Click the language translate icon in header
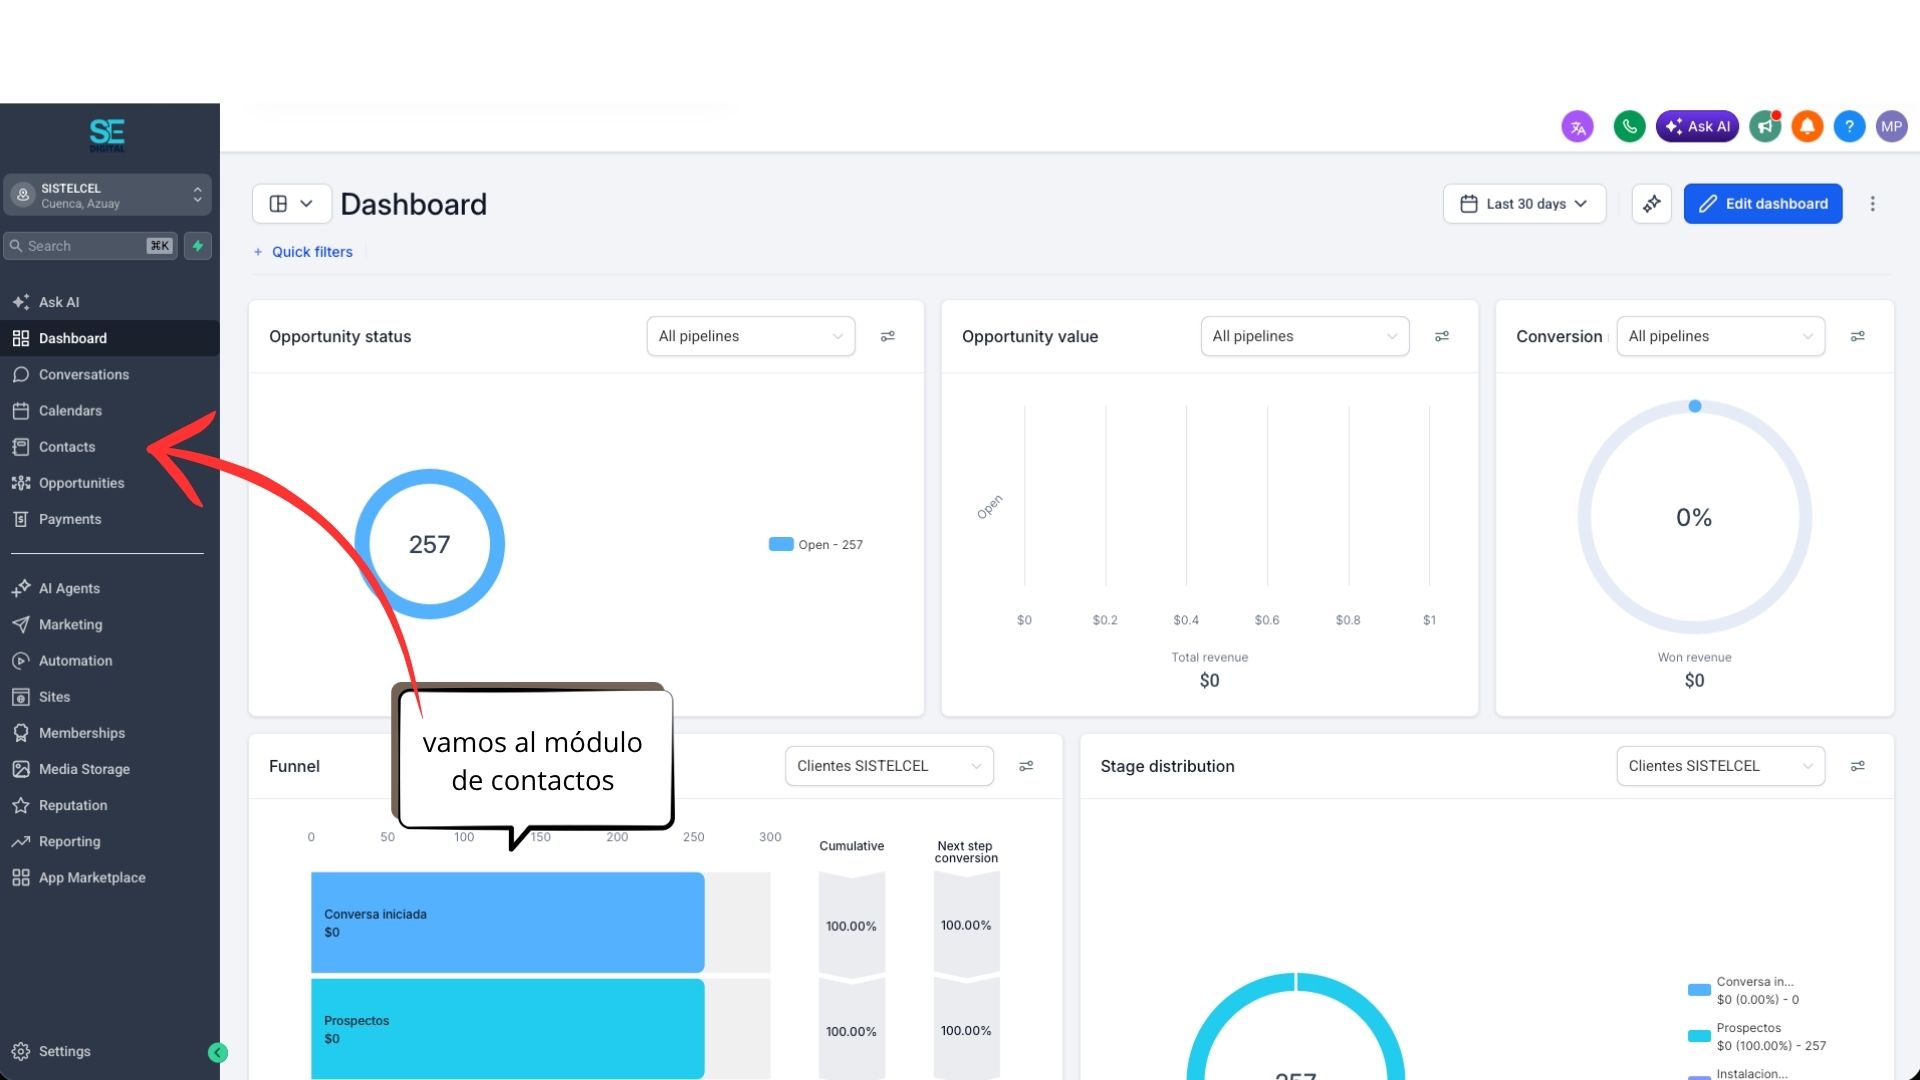 tap(1577, 127)
